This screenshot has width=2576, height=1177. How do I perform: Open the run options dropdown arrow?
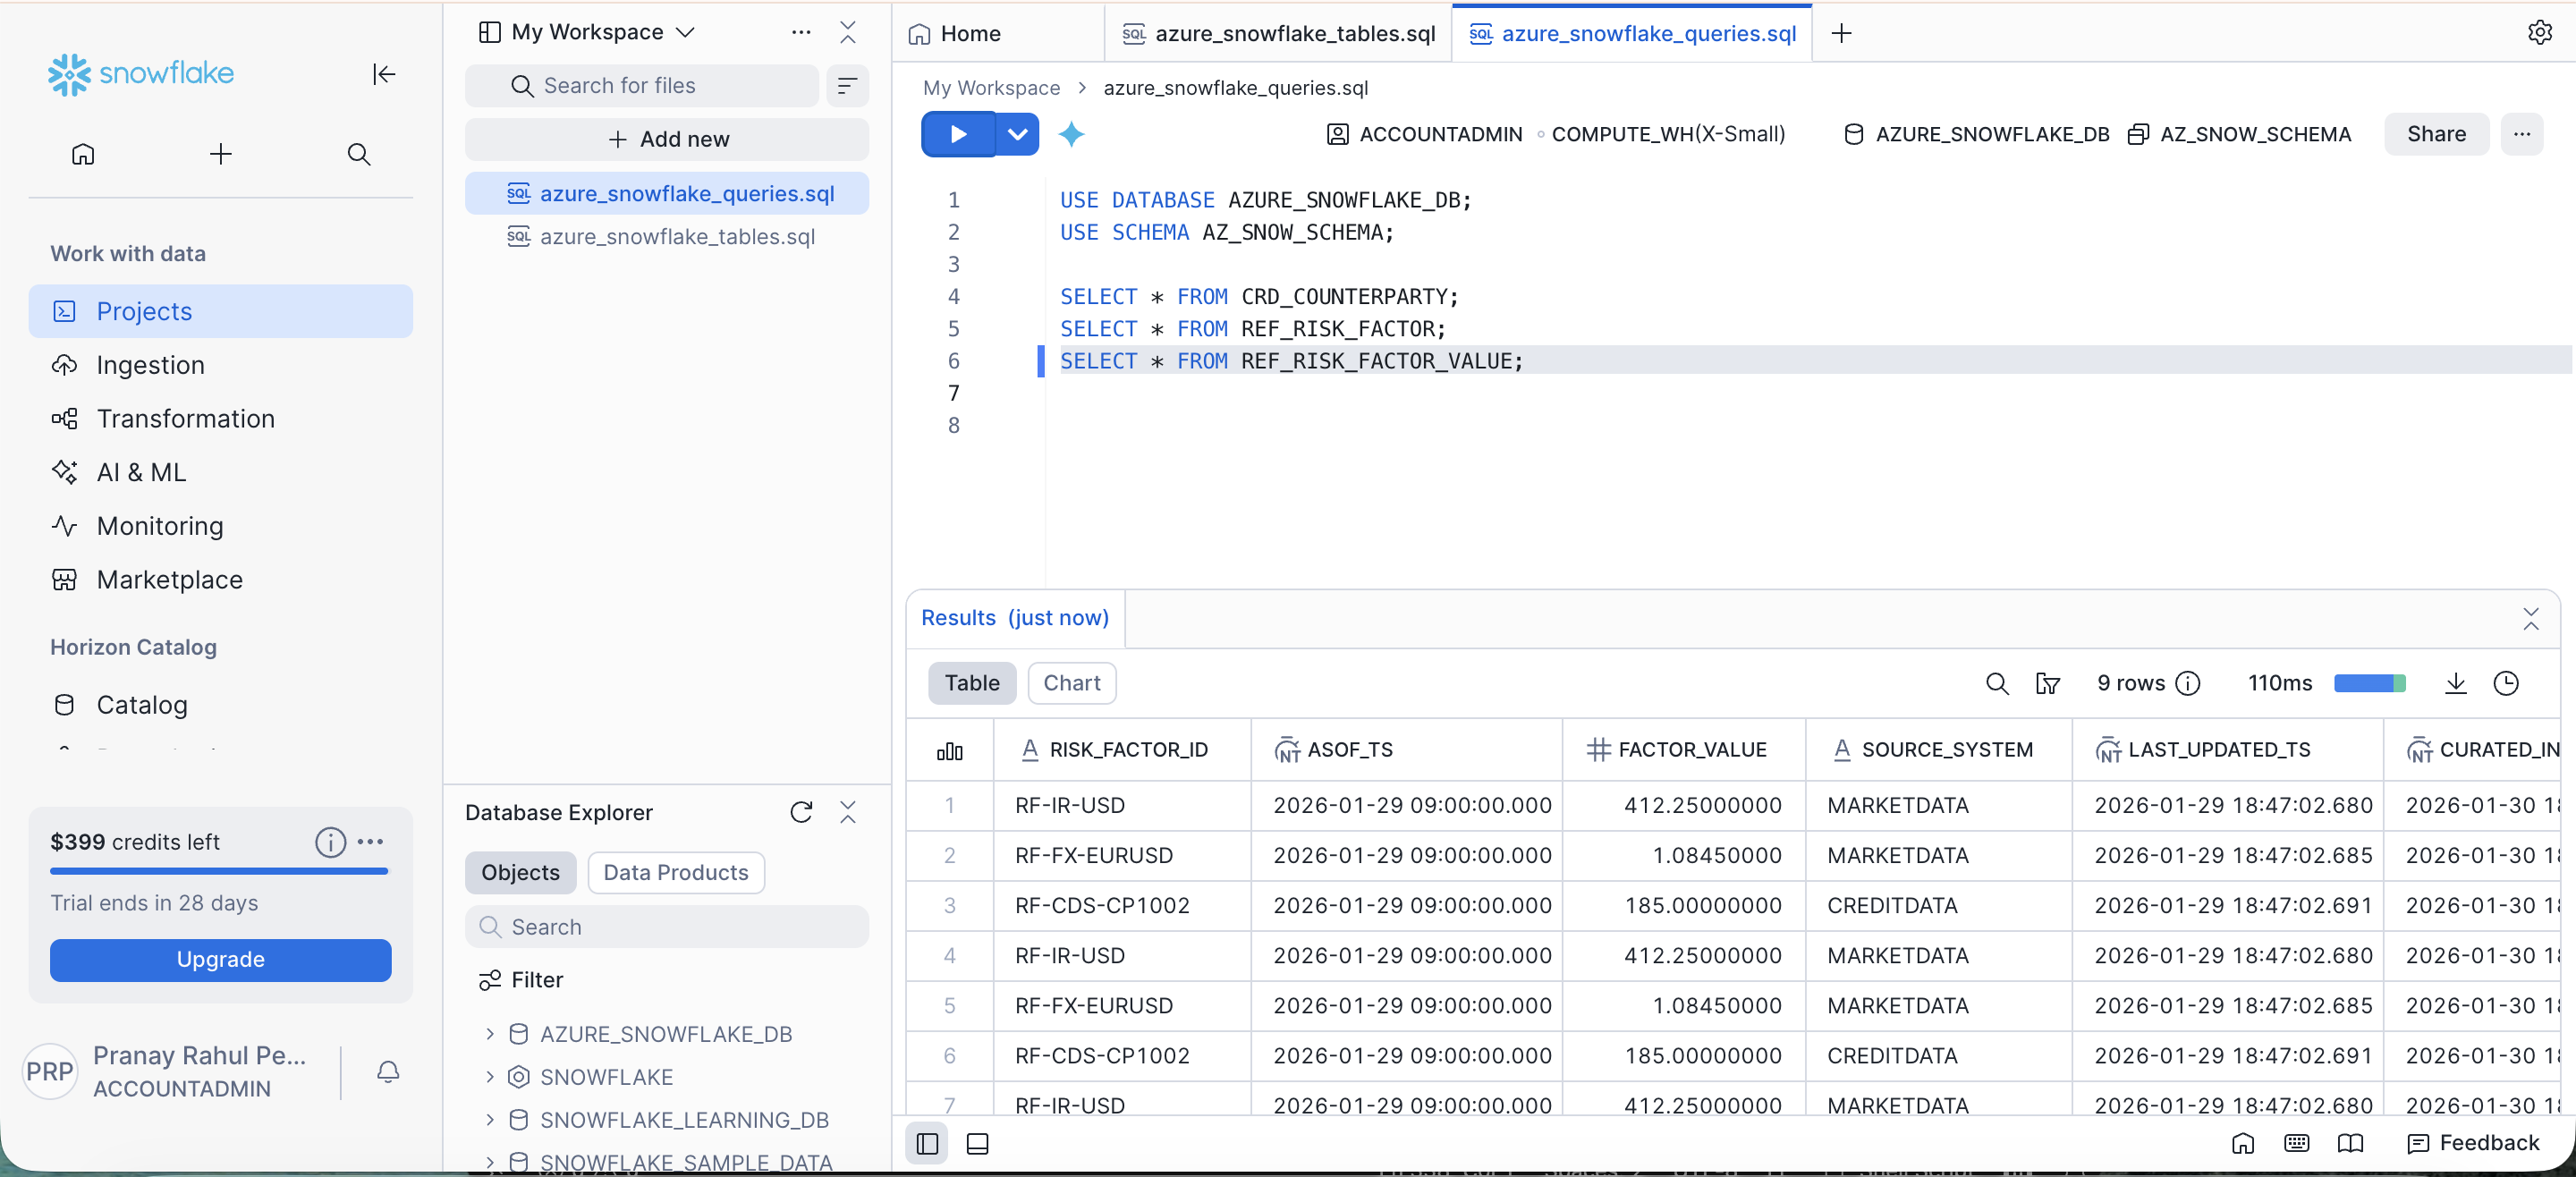[x=1017, y=133]
